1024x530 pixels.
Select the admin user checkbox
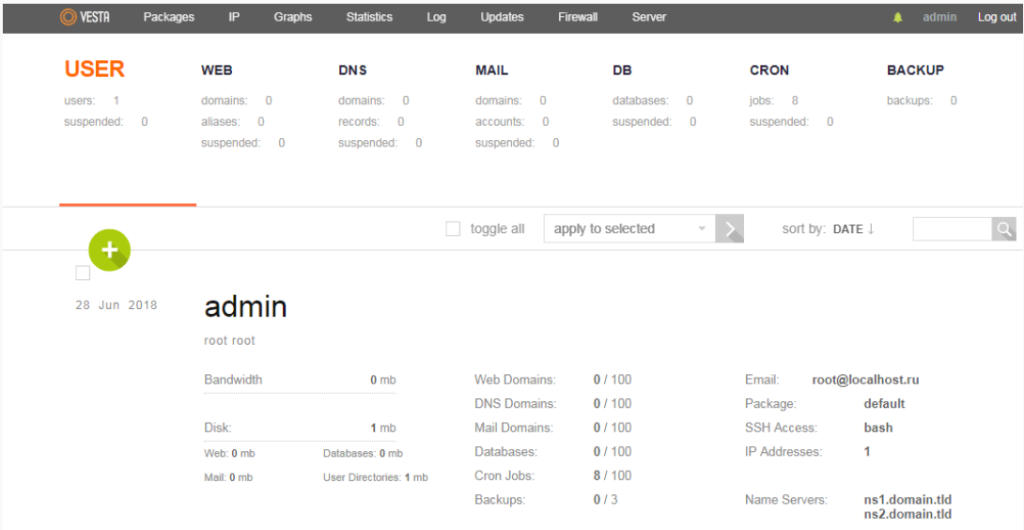click(83, 273)
